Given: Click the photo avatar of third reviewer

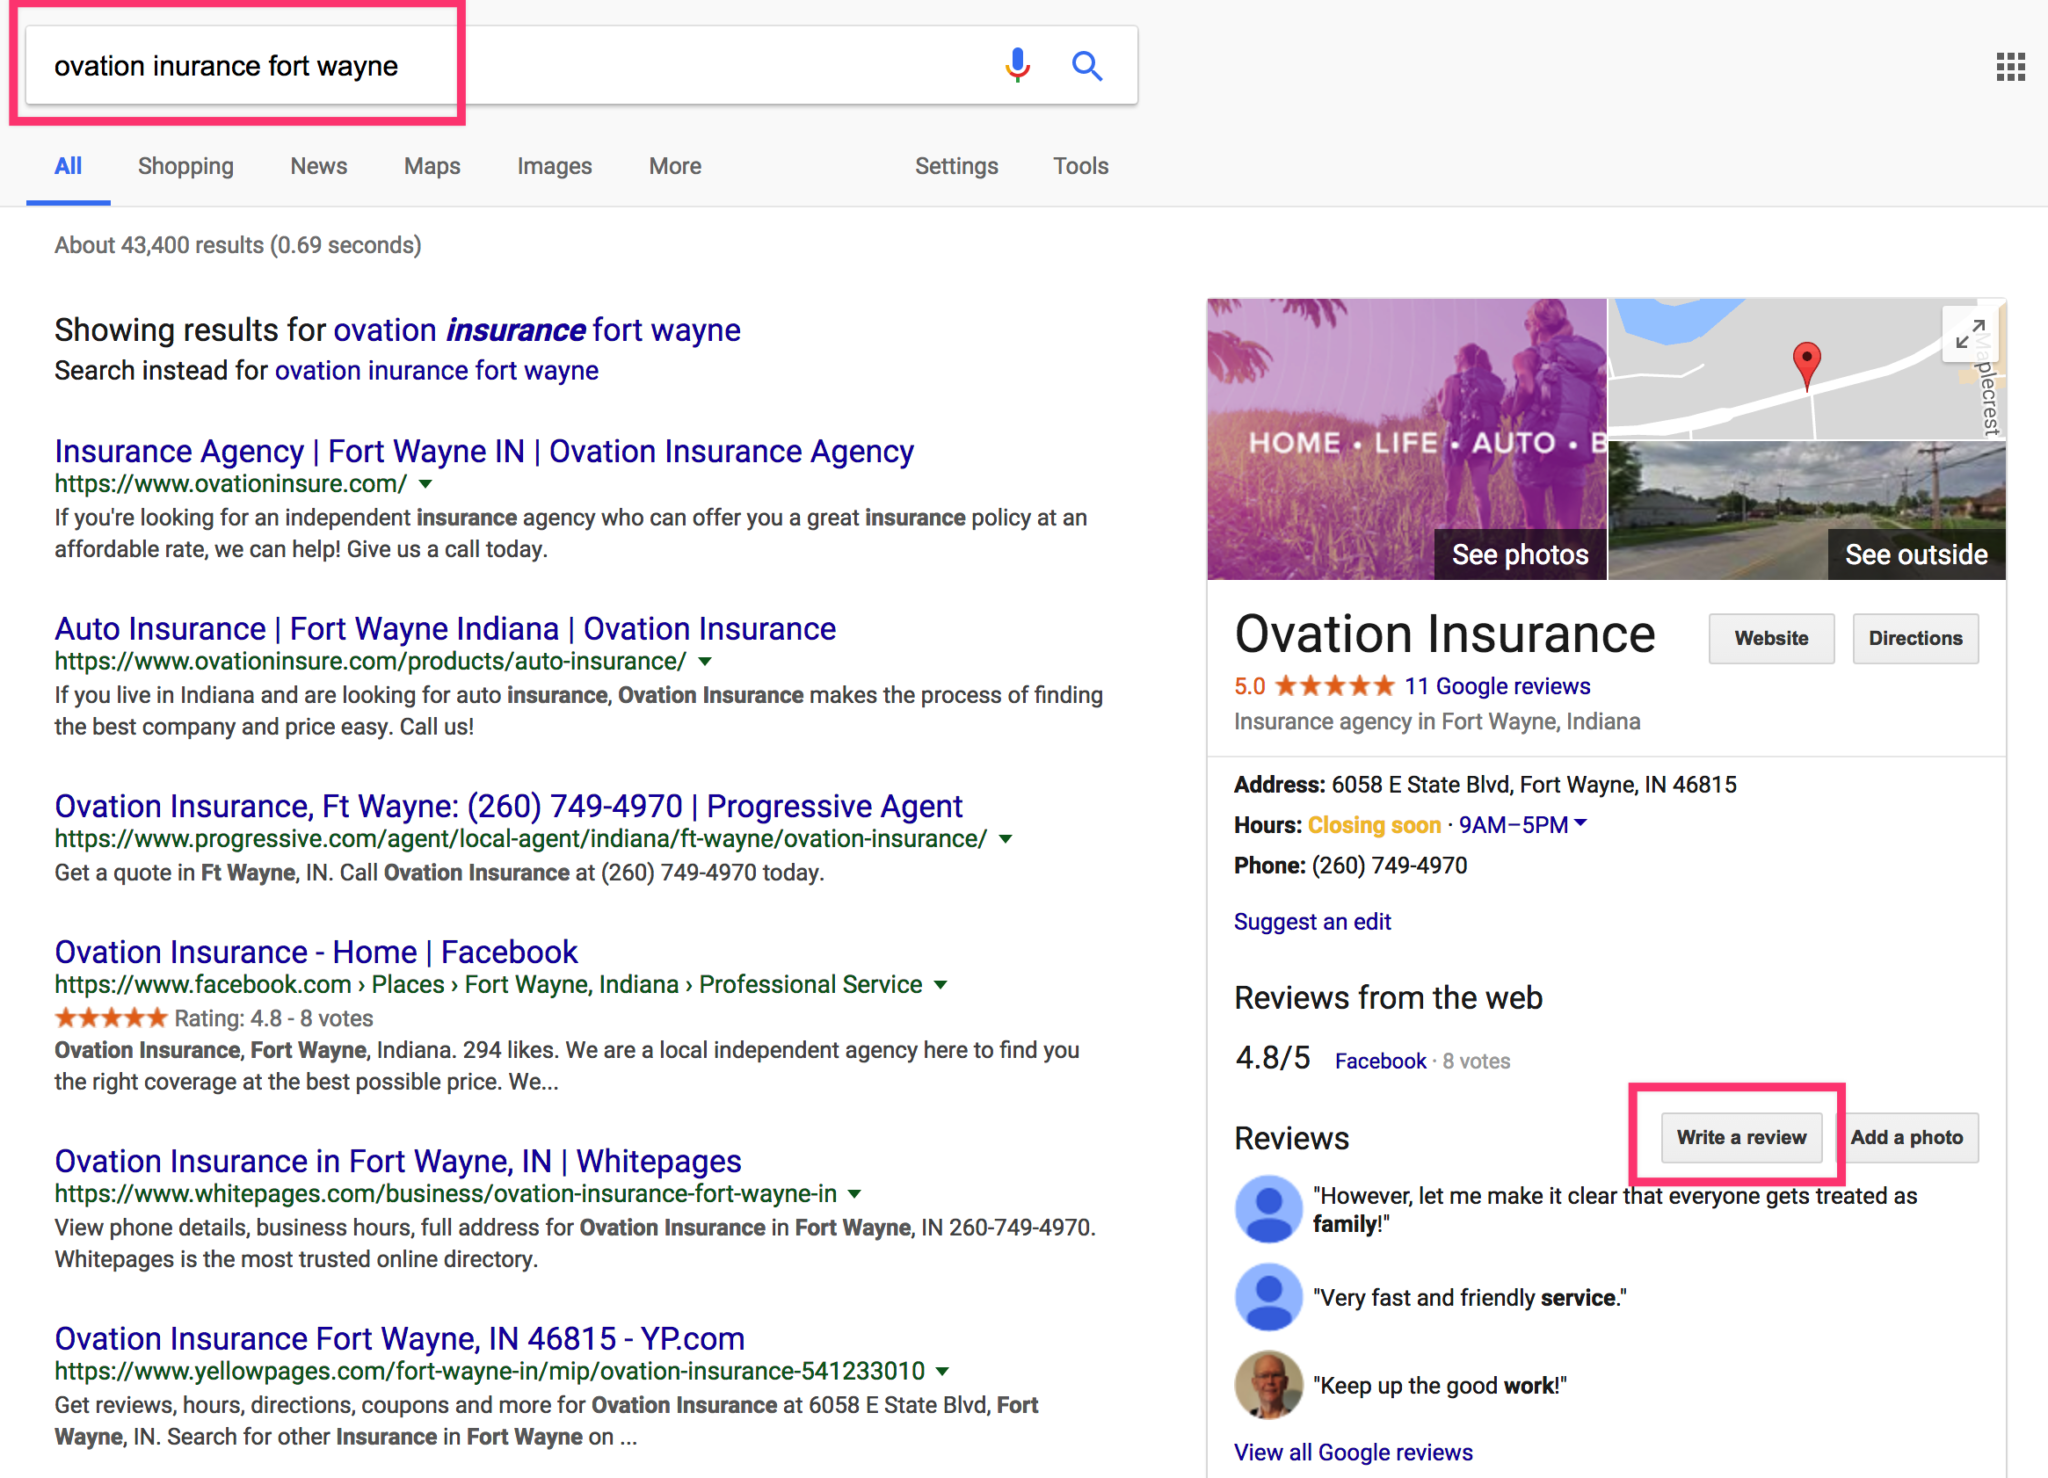Looking at the screenshot, I should click(x=1268, y=1385).
